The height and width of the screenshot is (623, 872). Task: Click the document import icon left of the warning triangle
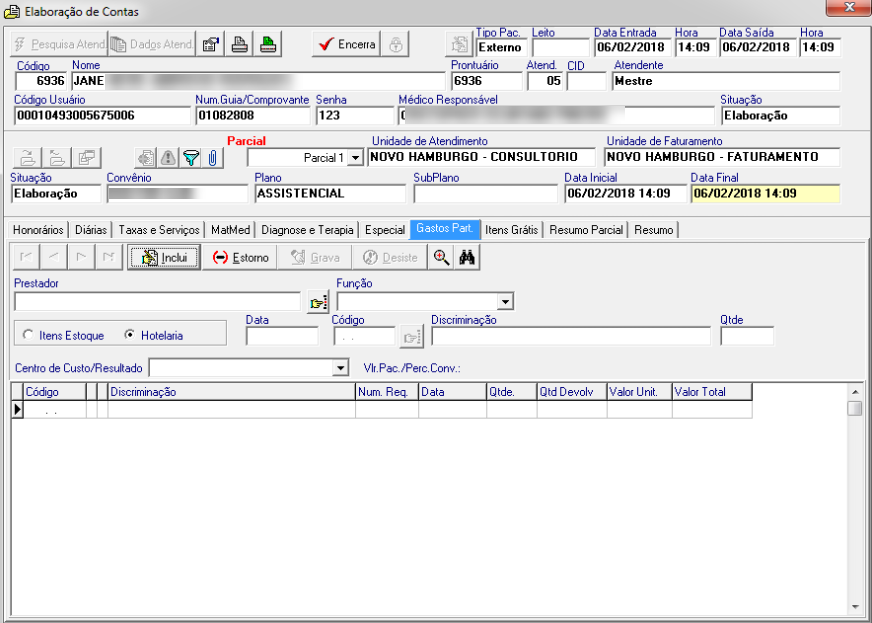tap(146, 158)
